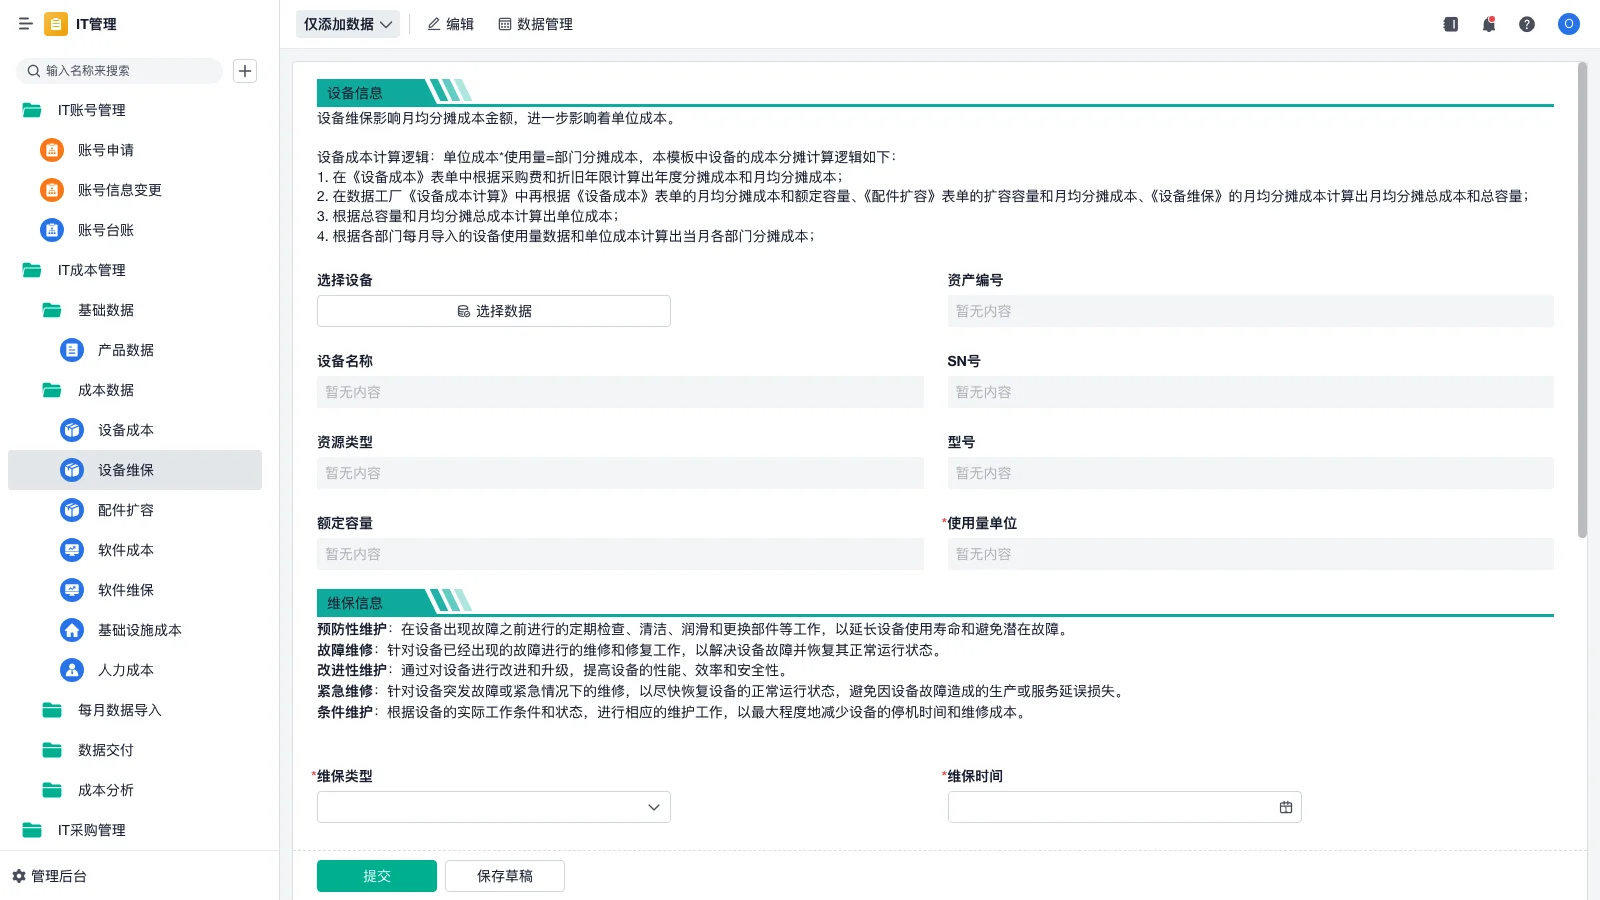Select the 人力成本 icon
The width and height of the screenshot is (1600, 900).
(x=71, y=670)
